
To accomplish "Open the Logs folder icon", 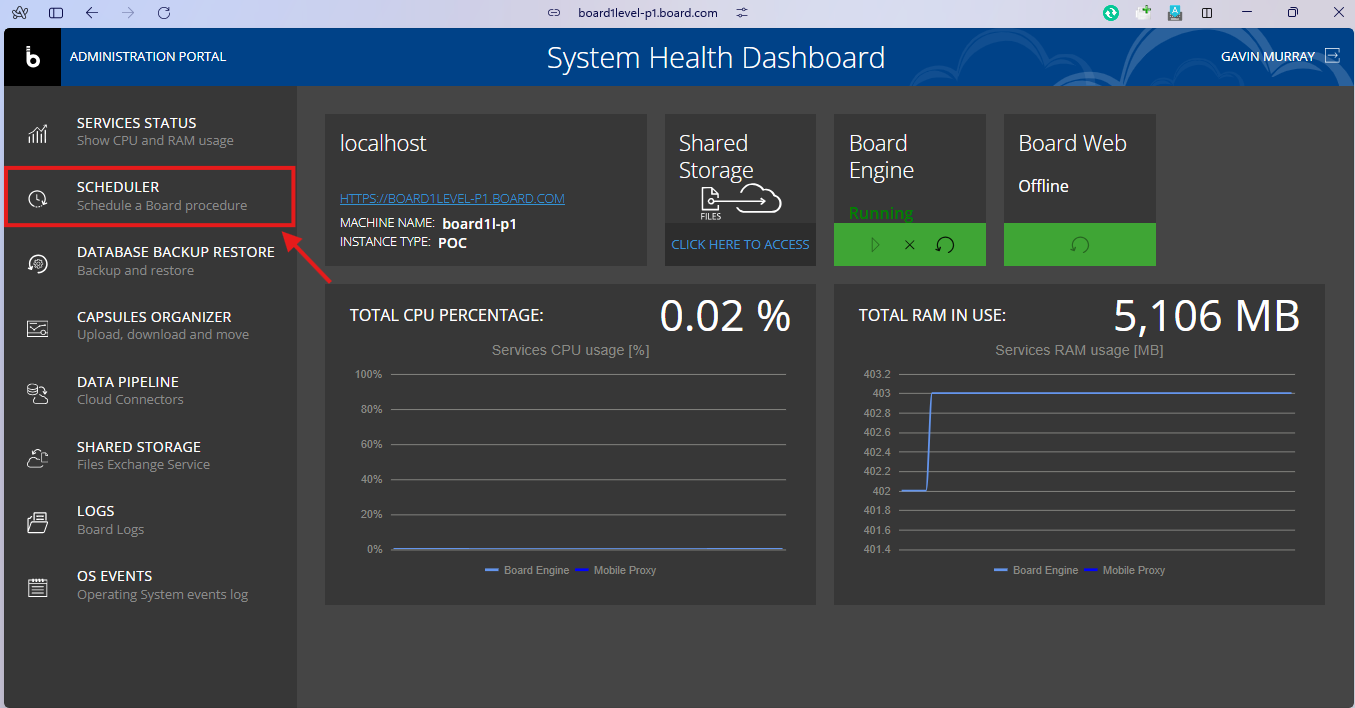I will [x=37, y=522].
